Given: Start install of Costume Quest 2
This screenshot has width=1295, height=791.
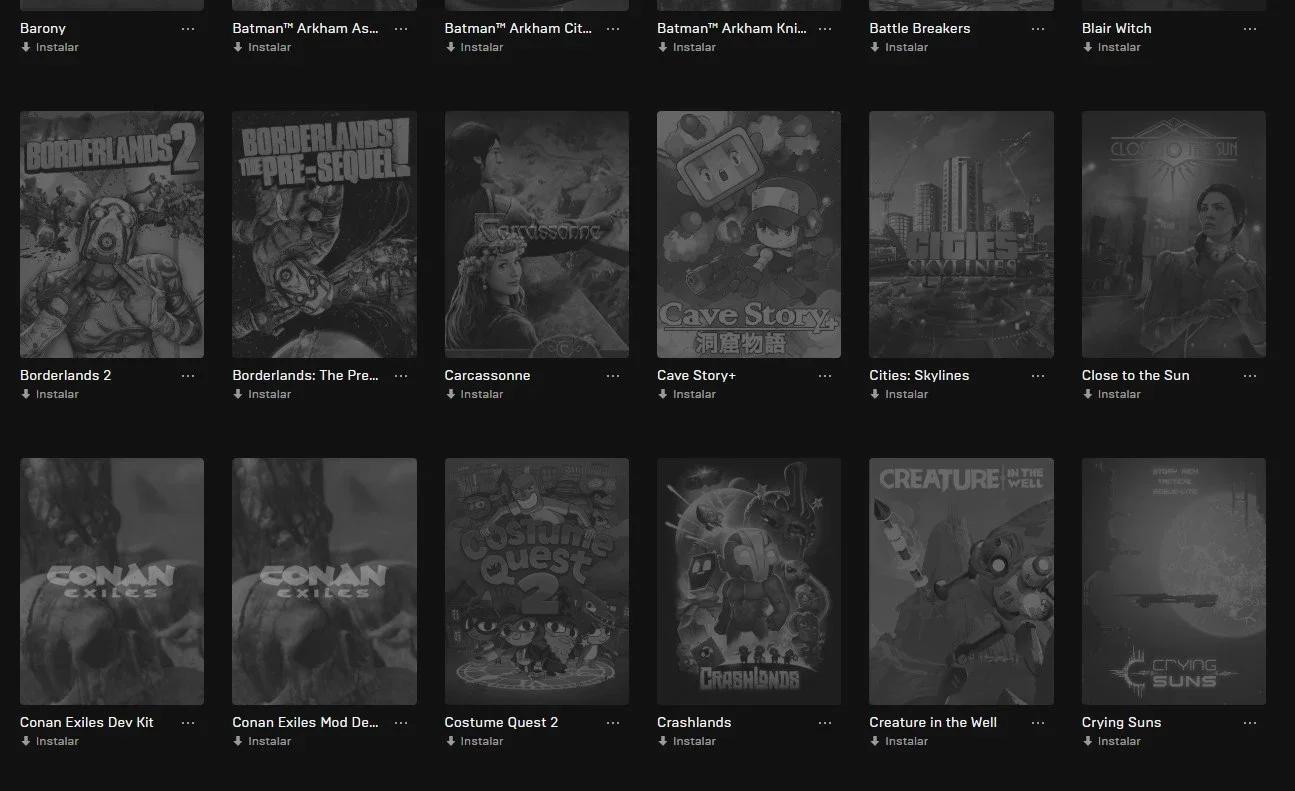Looking at the screenshot, I should click(474, 741).
